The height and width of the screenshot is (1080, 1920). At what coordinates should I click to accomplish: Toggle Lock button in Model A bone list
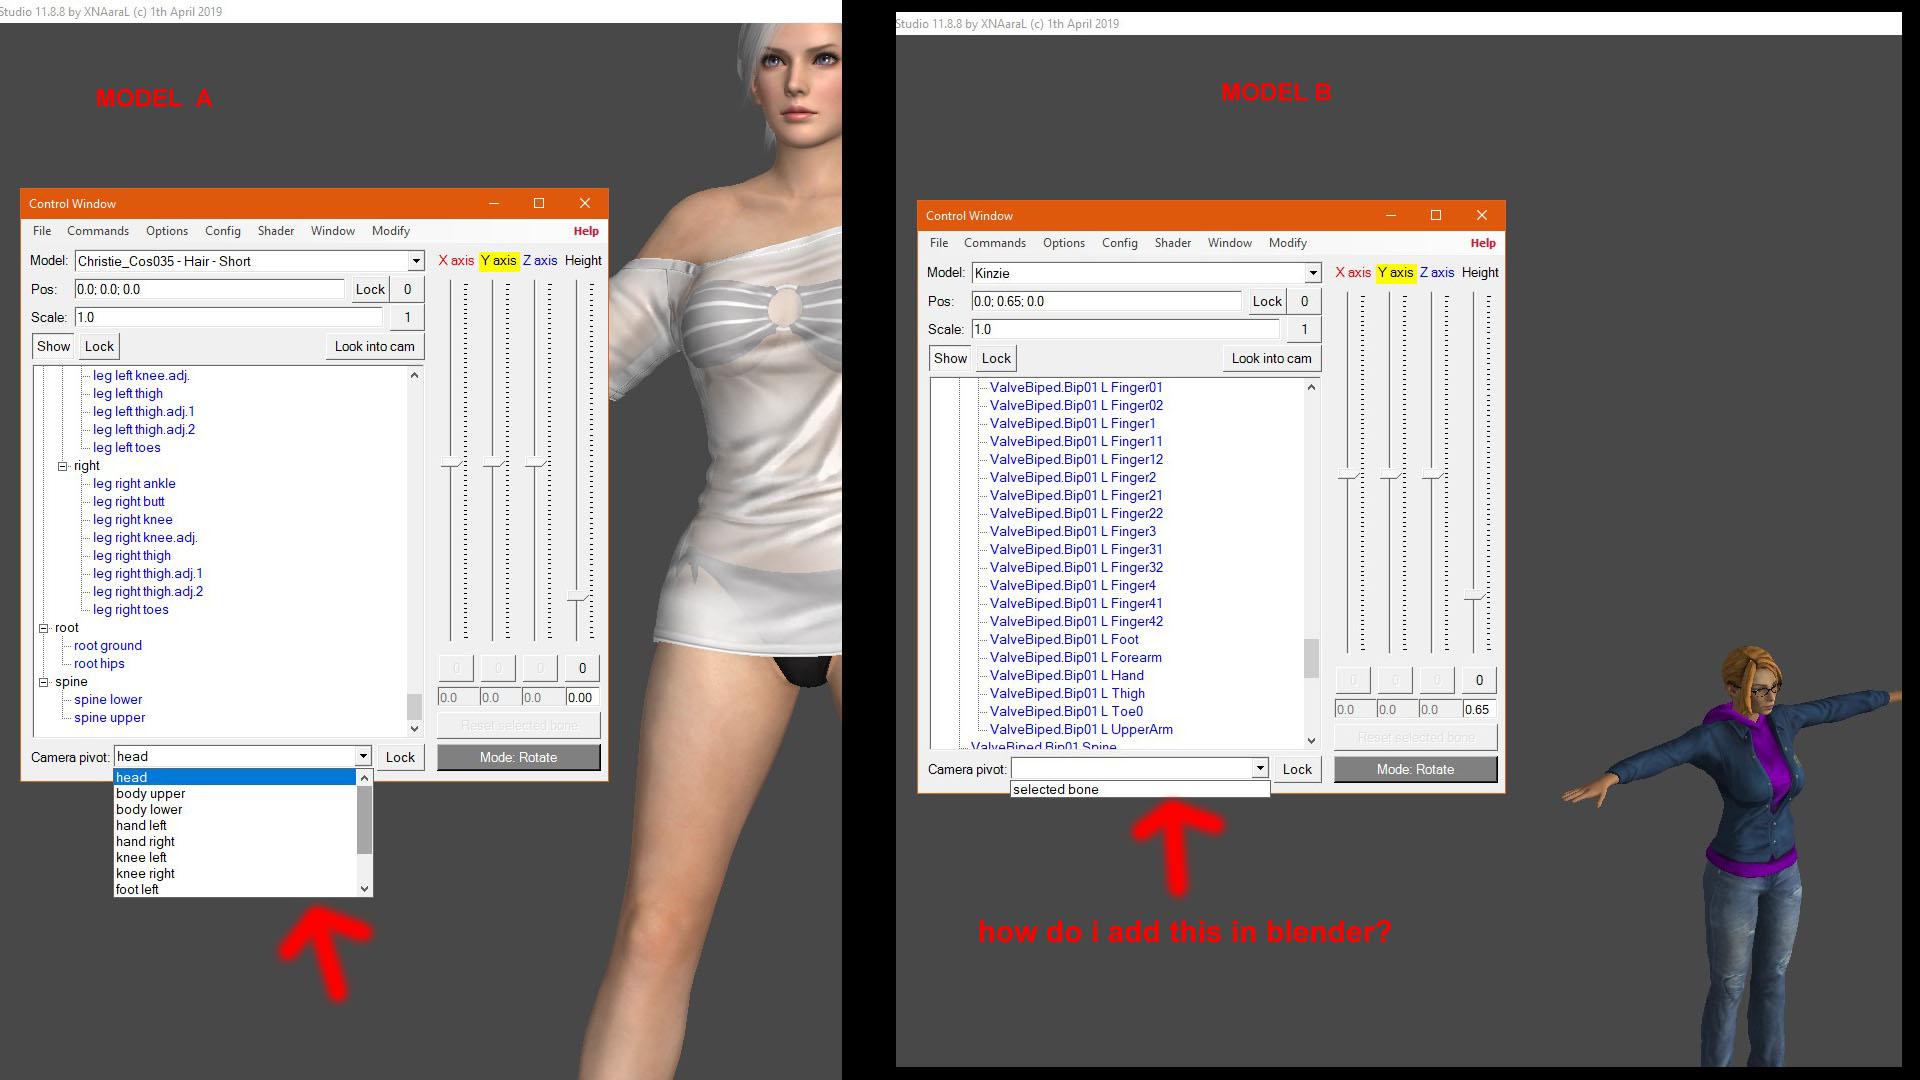(x=98, y=345)
